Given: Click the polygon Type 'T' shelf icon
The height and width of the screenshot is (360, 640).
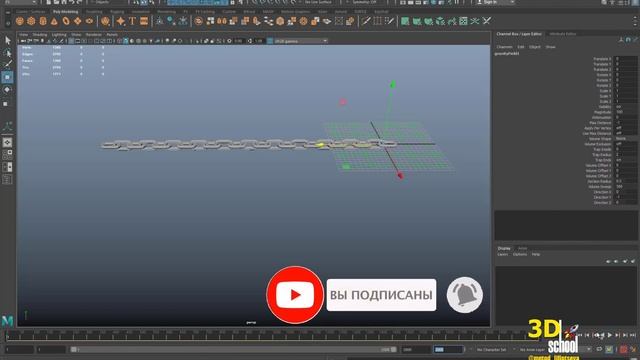Looking at the screenshot, I should tap(132, 21).
